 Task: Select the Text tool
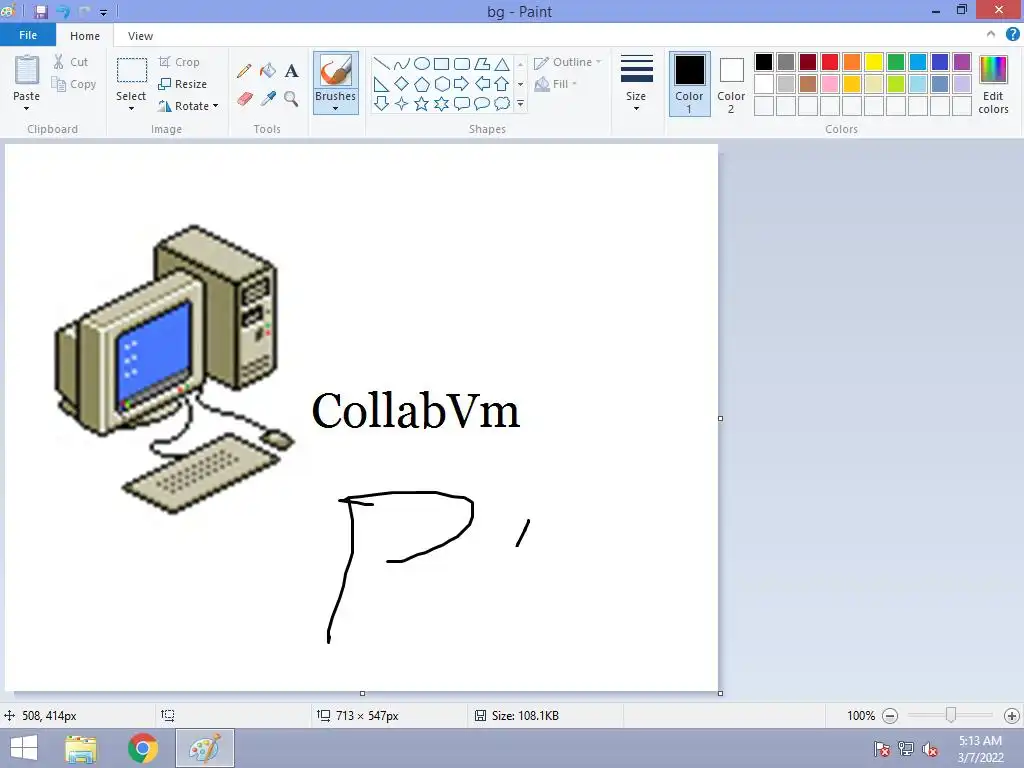point(291,71)
